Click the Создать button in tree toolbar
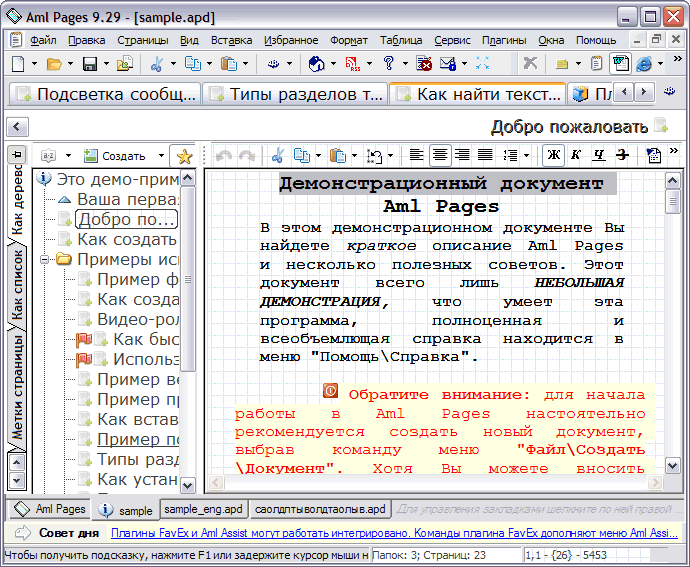This screenshot has width=690, height=567. [115, 156]
